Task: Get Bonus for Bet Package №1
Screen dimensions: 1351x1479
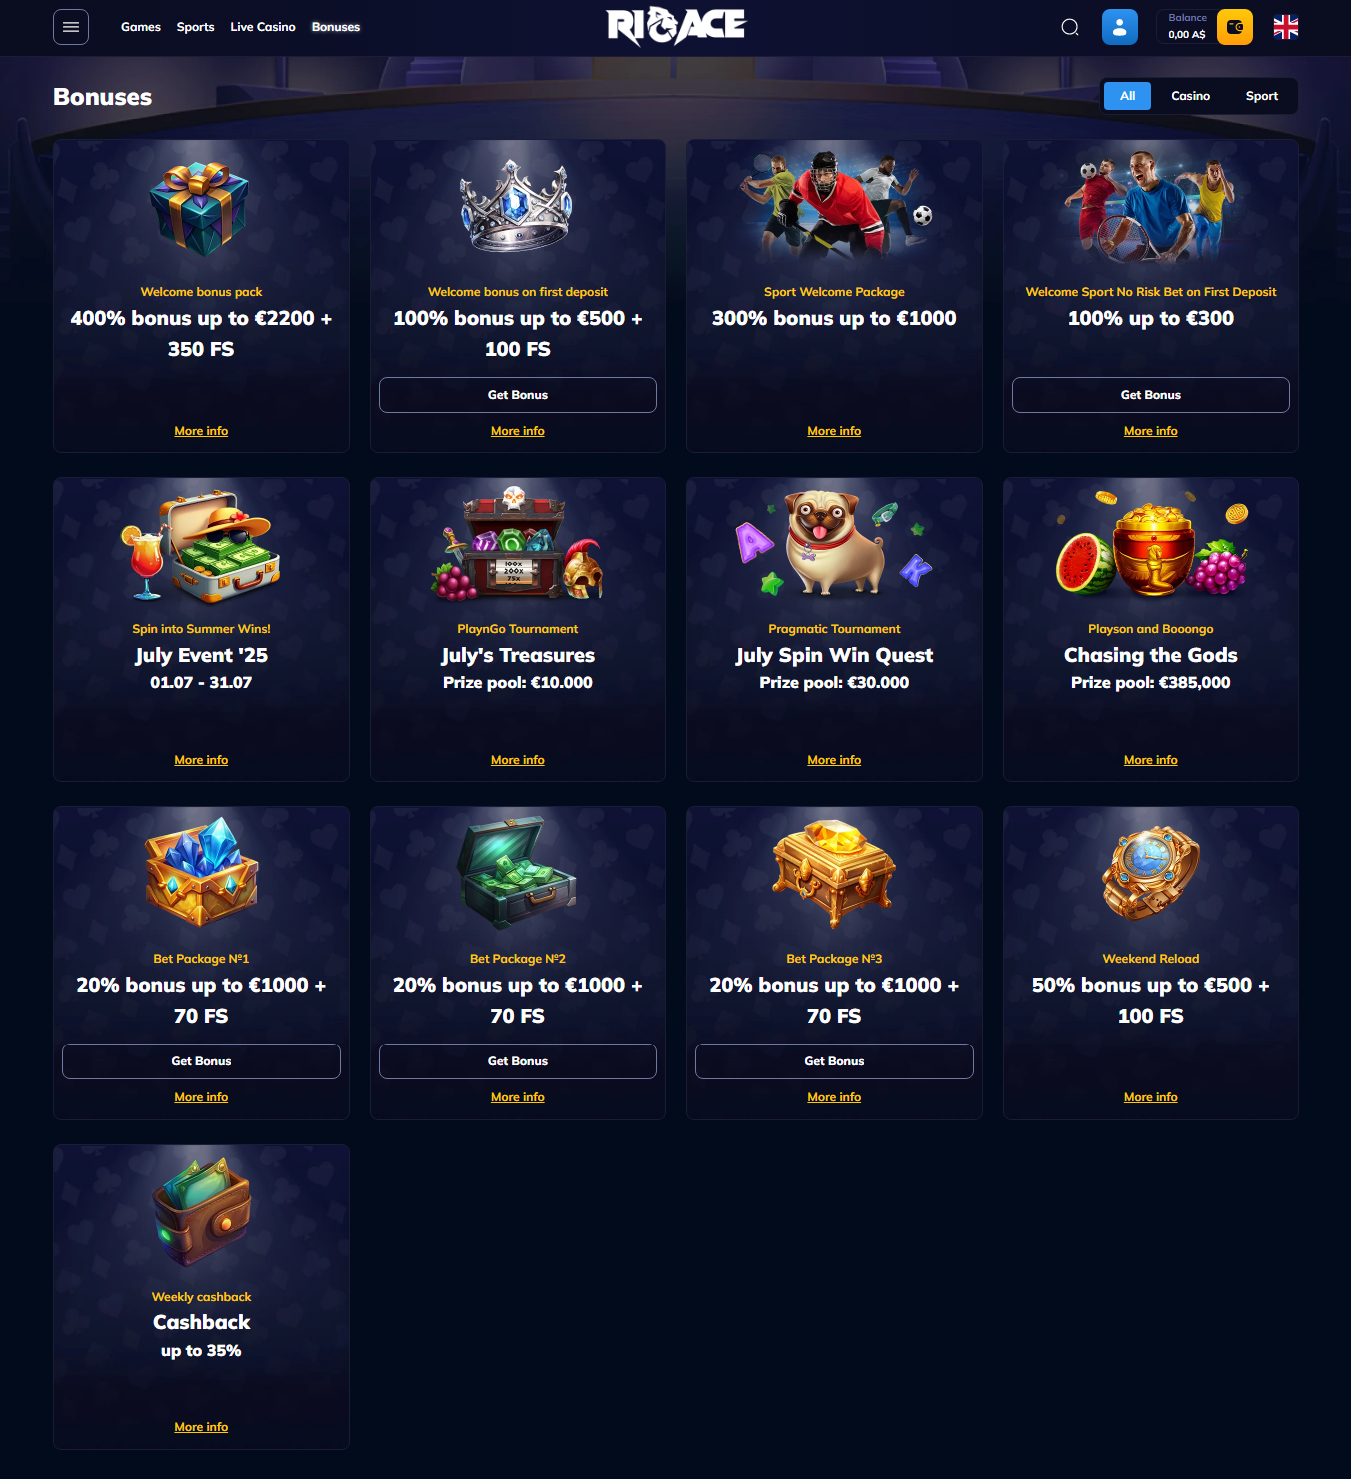Action: [x=201, y=1061]
